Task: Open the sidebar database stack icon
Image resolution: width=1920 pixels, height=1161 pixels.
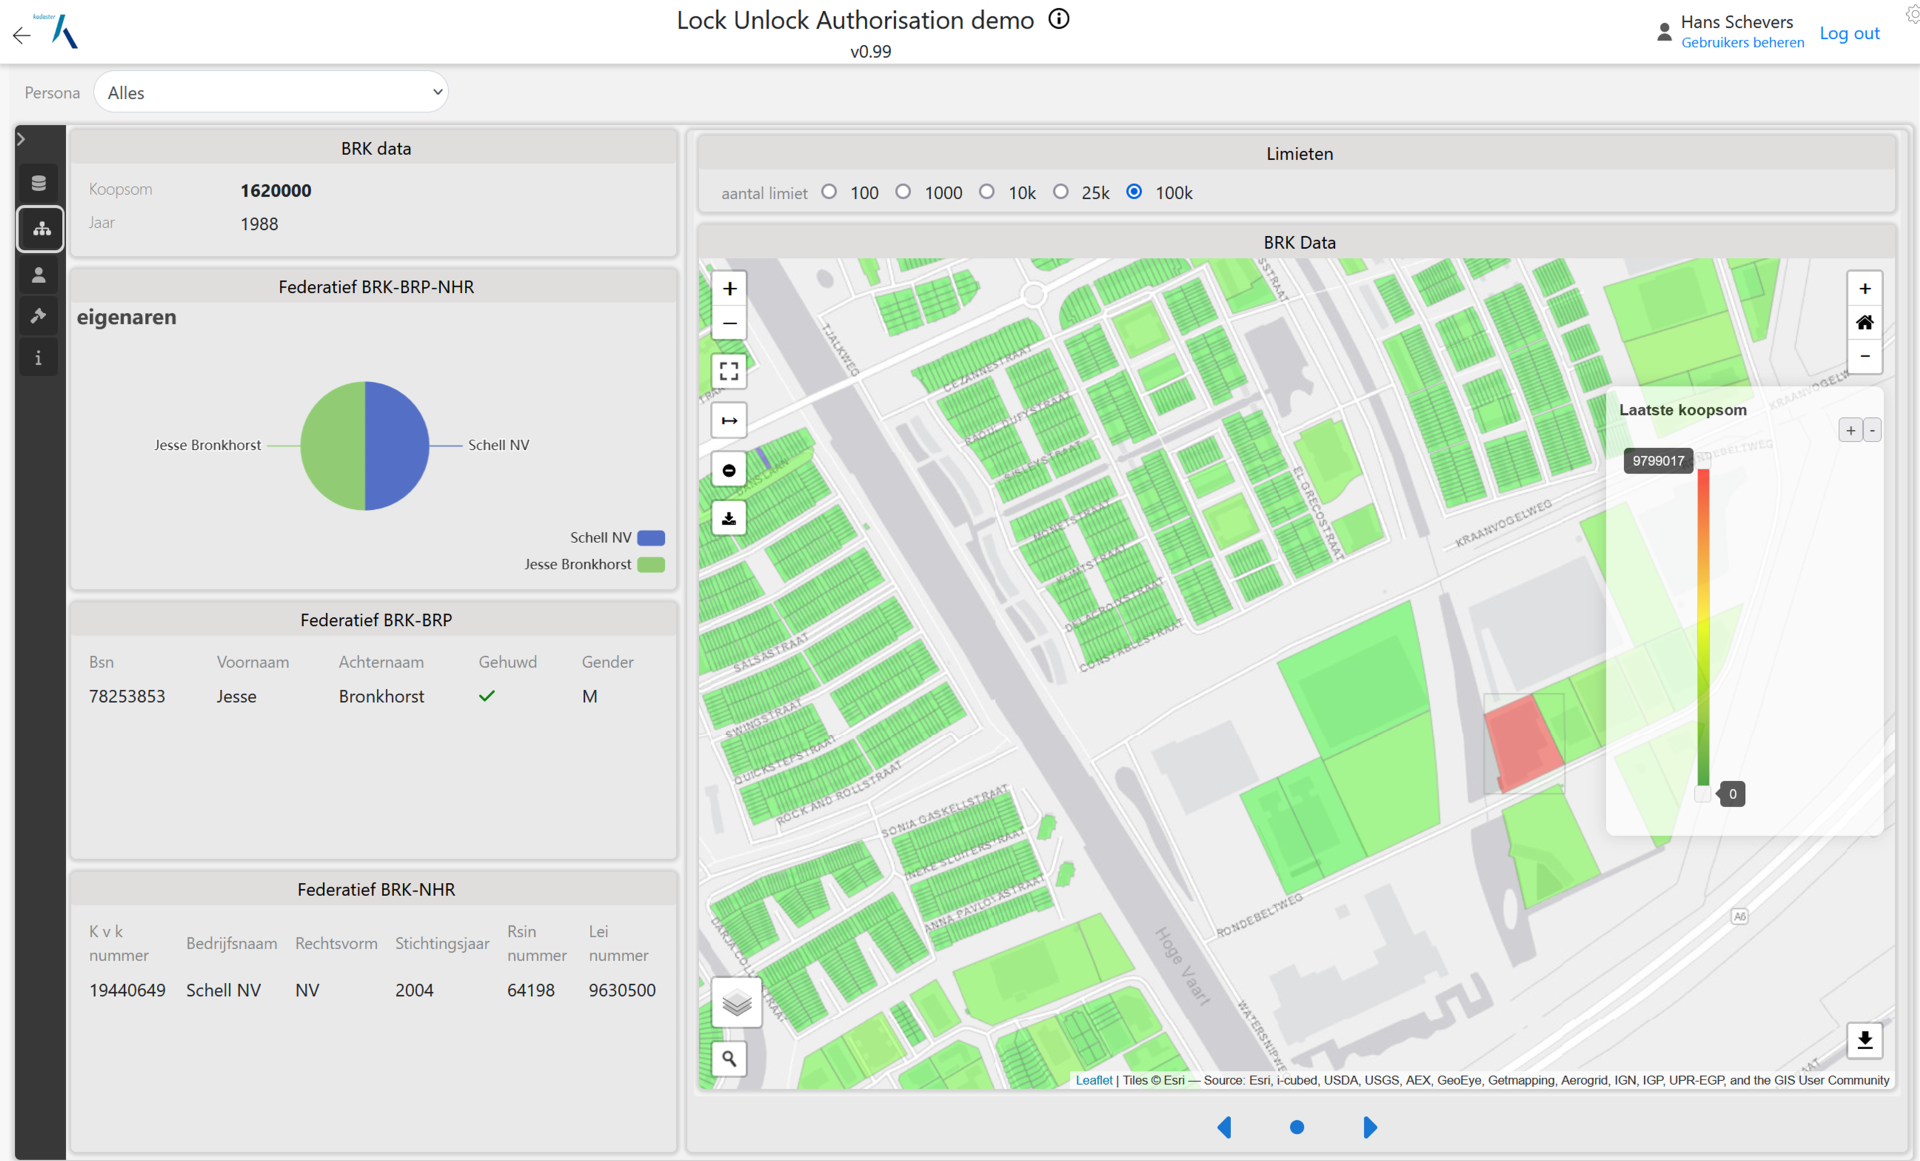Action: (39, 183)
